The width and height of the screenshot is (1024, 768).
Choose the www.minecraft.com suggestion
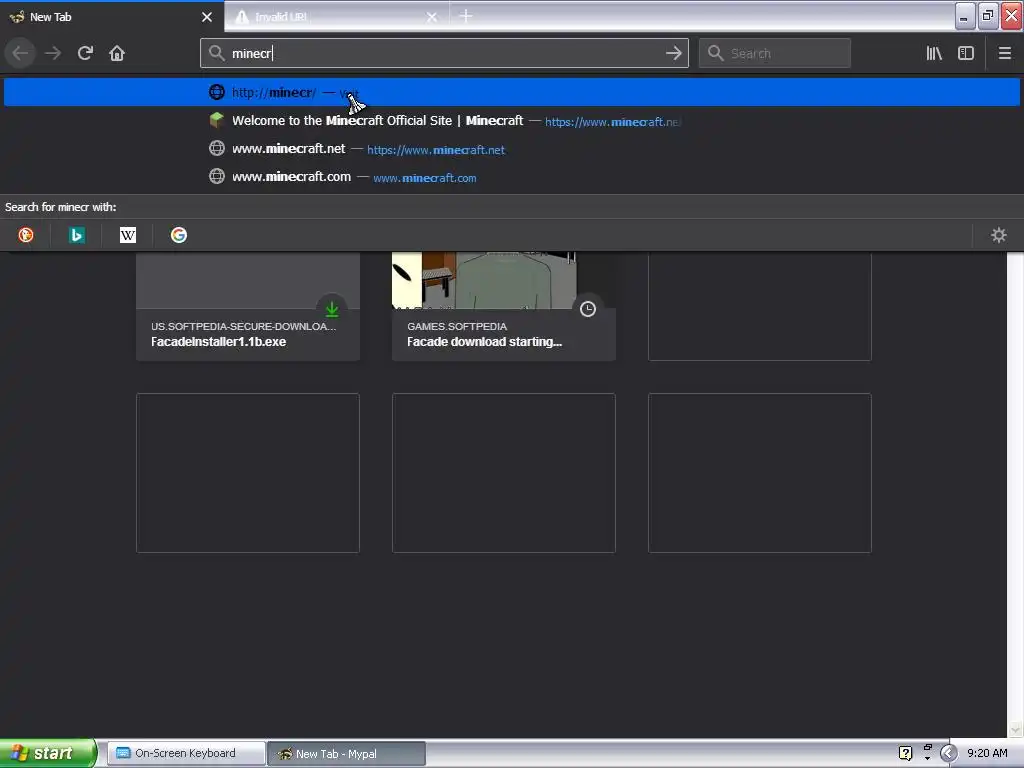tap(512, 177)
